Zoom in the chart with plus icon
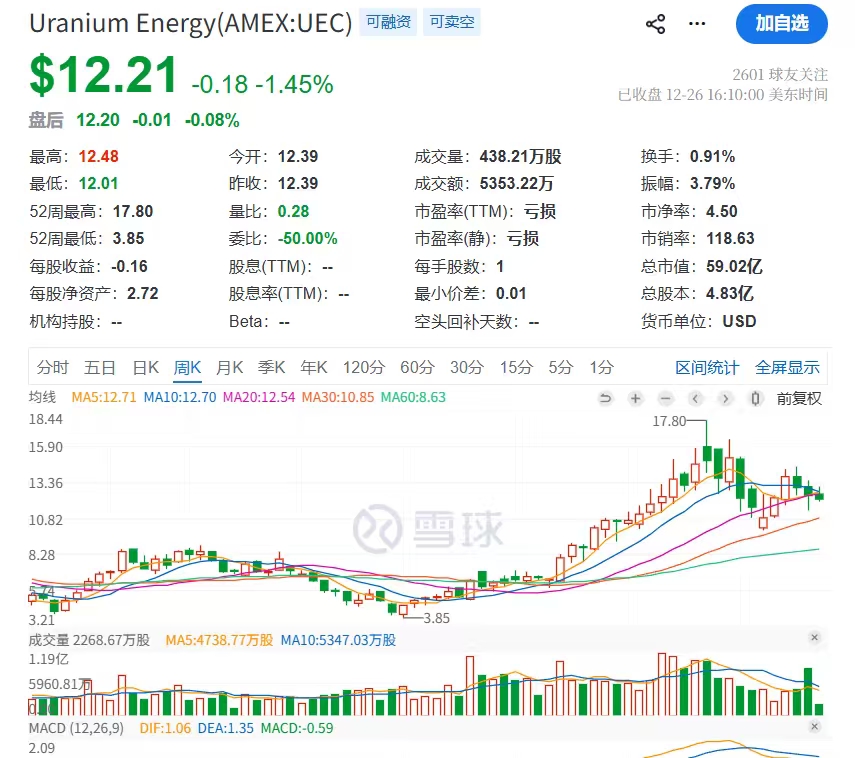 point(635,399)
